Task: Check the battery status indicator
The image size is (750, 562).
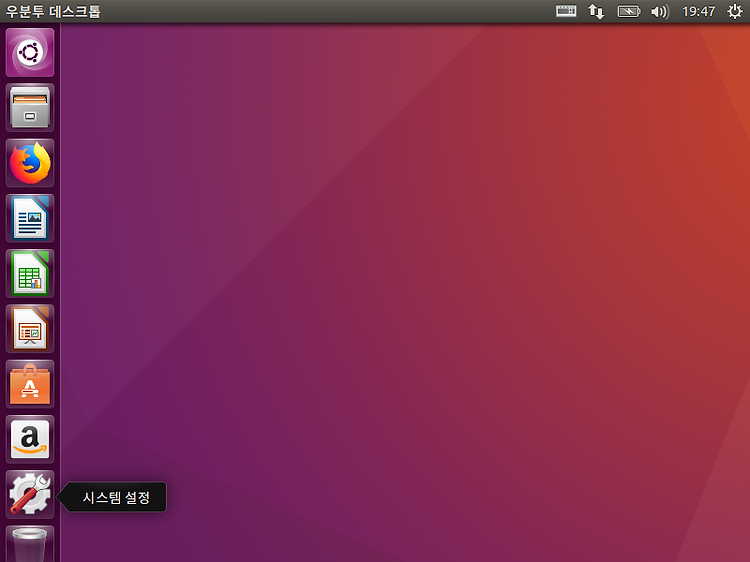Action: click(629, 11)
